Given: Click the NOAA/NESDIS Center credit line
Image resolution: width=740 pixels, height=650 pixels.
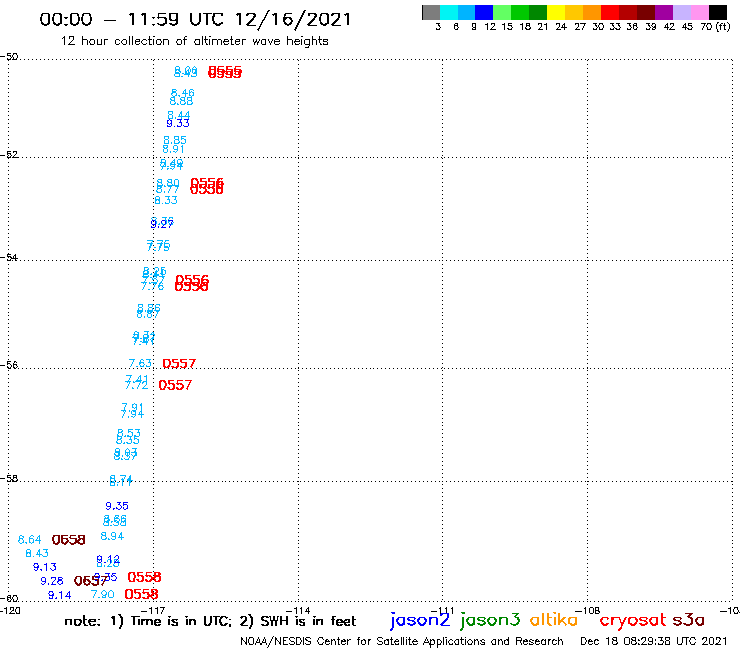Looking at the screenshot, I should 402,641.
